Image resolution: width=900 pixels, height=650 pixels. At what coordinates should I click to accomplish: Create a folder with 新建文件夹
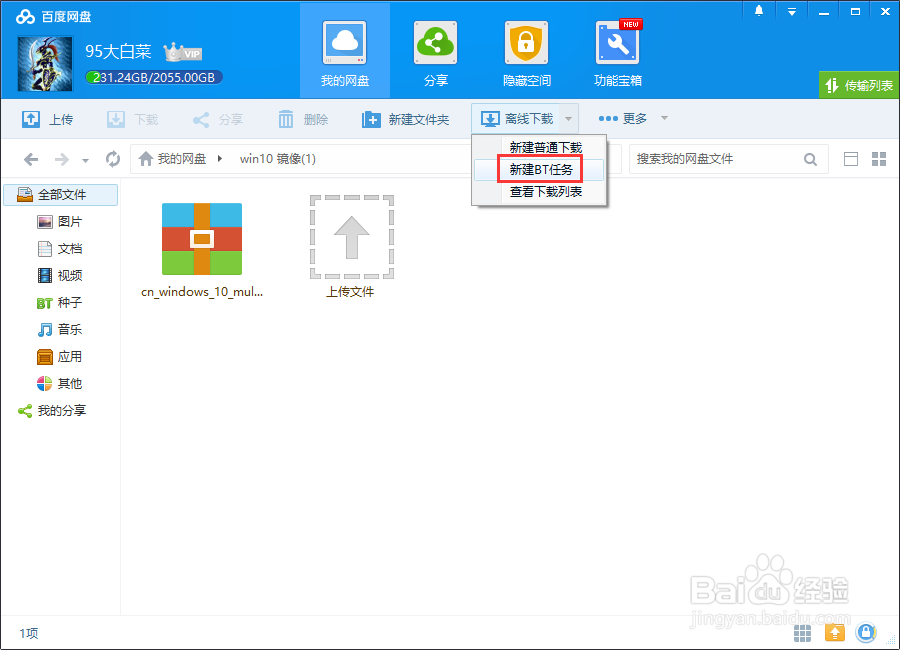(x=405, y=119)
